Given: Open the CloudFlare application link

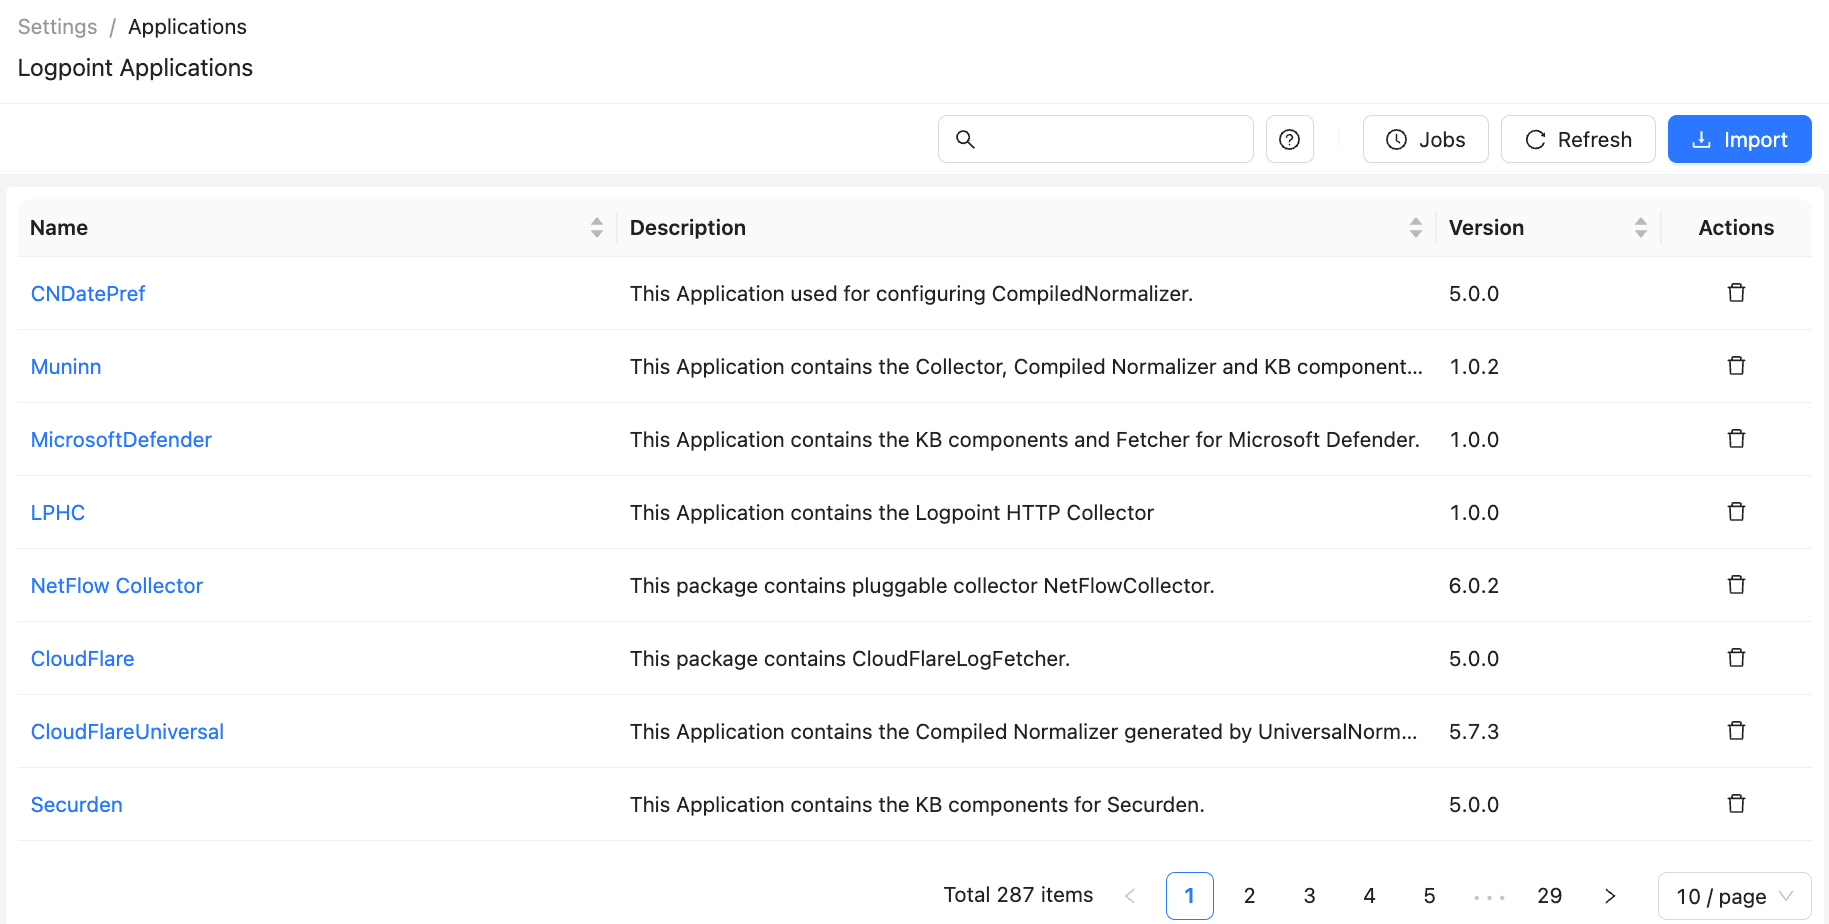Looking at the screenshot, I should click(x=82, y=659).
